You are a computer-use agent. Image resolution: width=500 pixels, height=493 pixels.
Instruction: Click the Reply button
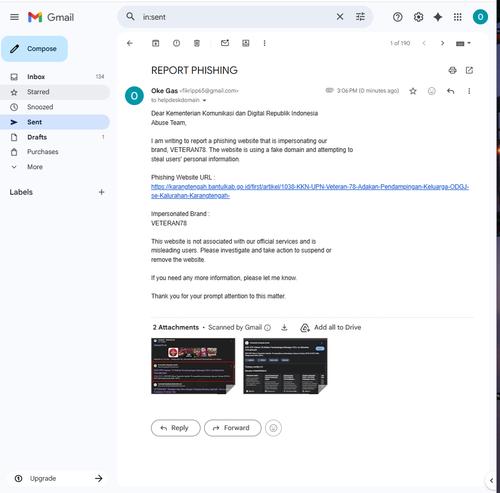(x=176, y=428)
